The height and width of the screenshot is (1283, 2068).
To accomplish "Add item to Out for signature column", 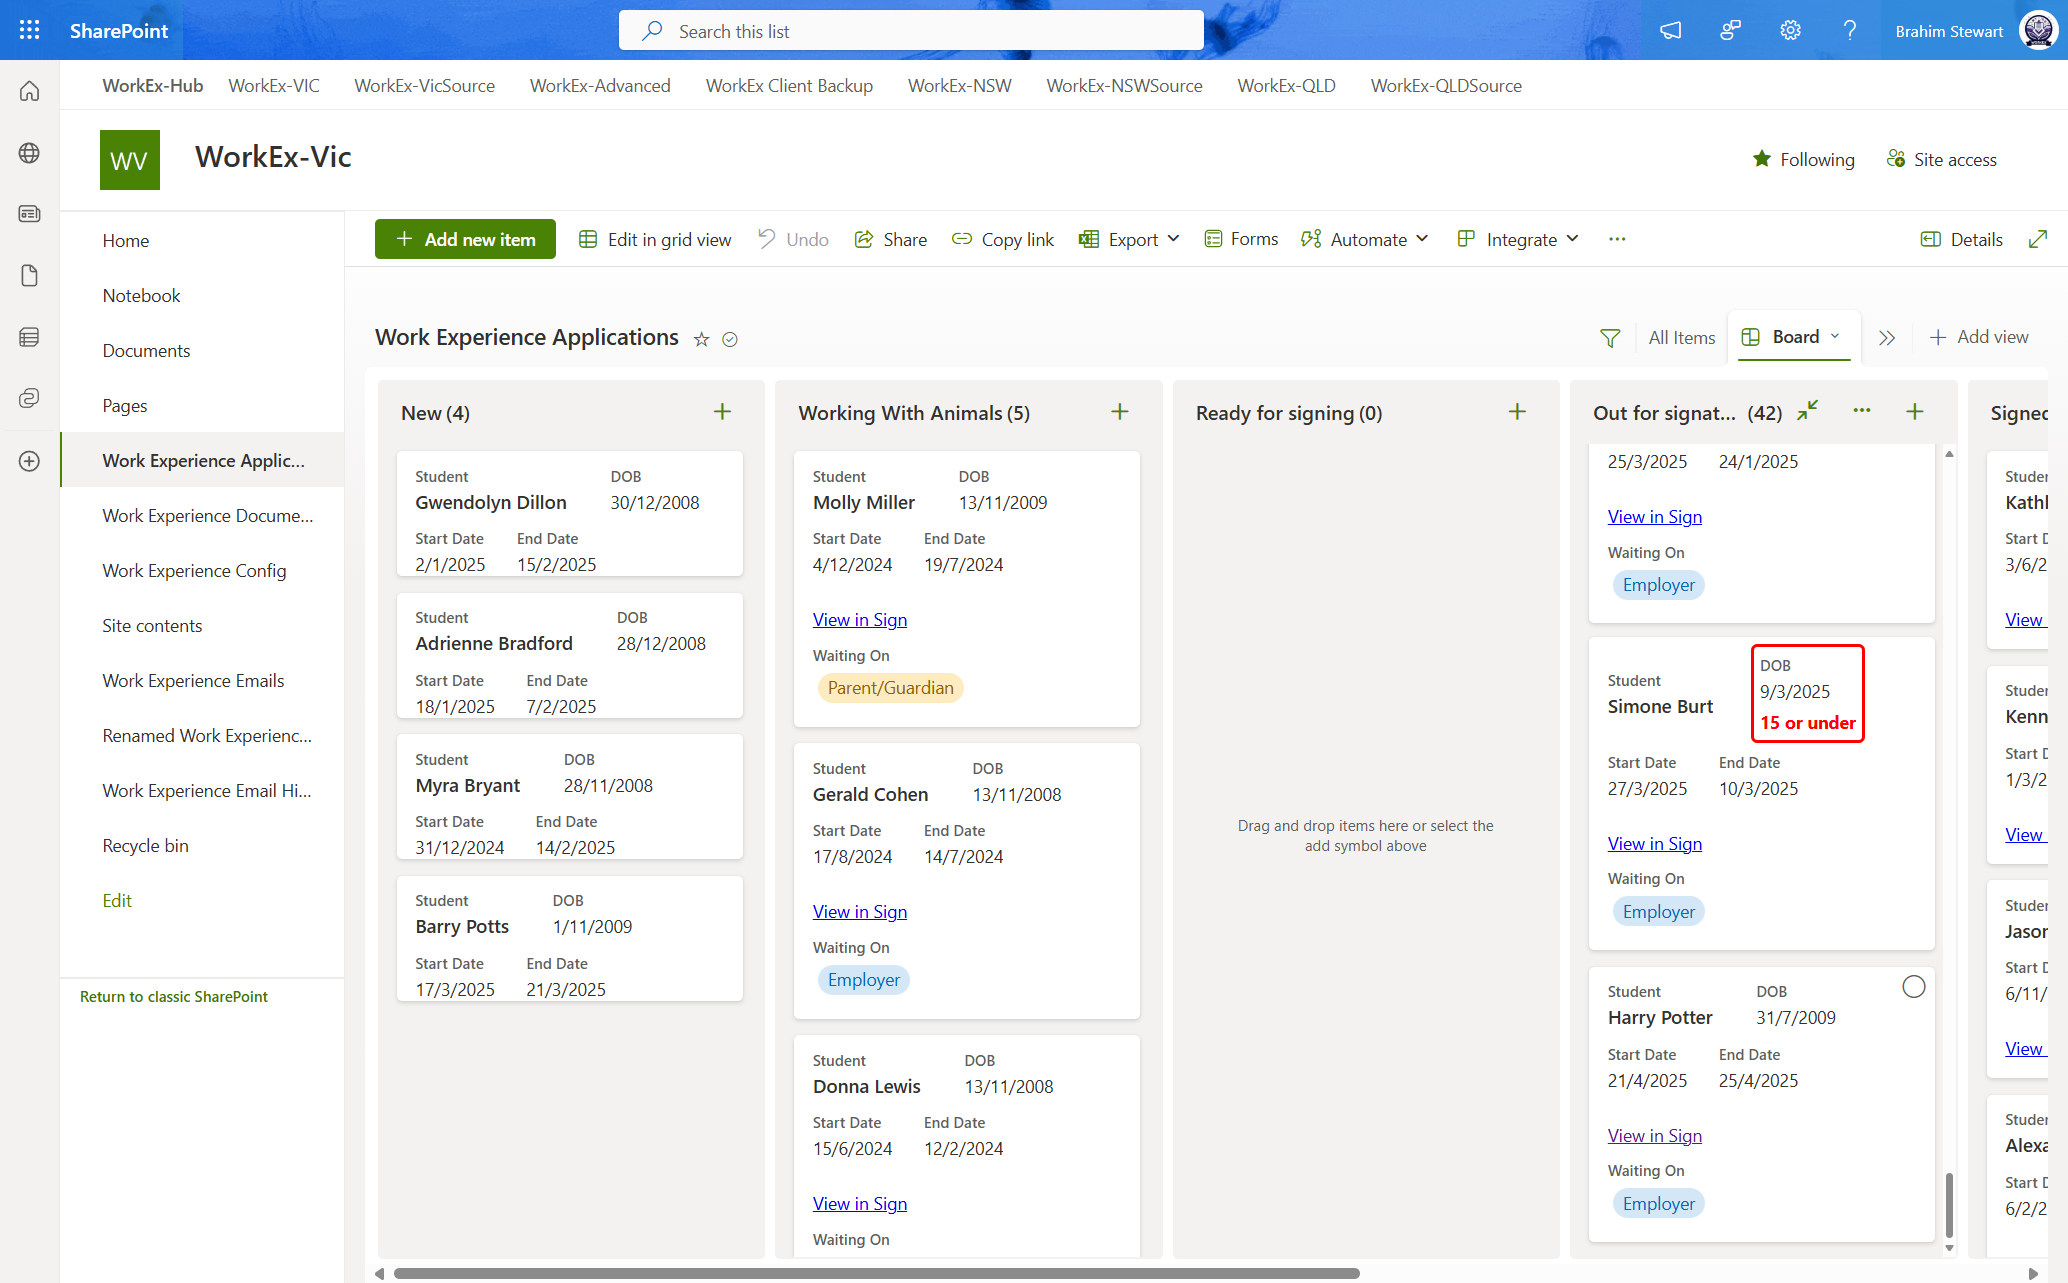I will [1915, 412].
